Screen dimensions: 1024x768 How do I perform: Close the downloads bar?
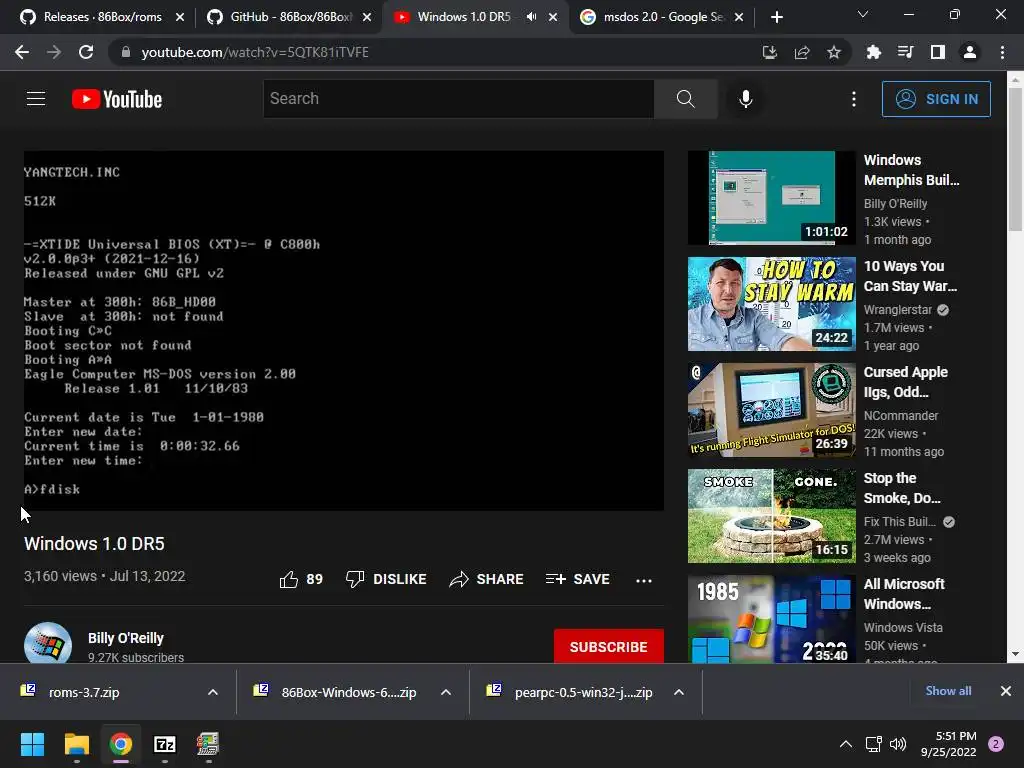coord(1006,691)
